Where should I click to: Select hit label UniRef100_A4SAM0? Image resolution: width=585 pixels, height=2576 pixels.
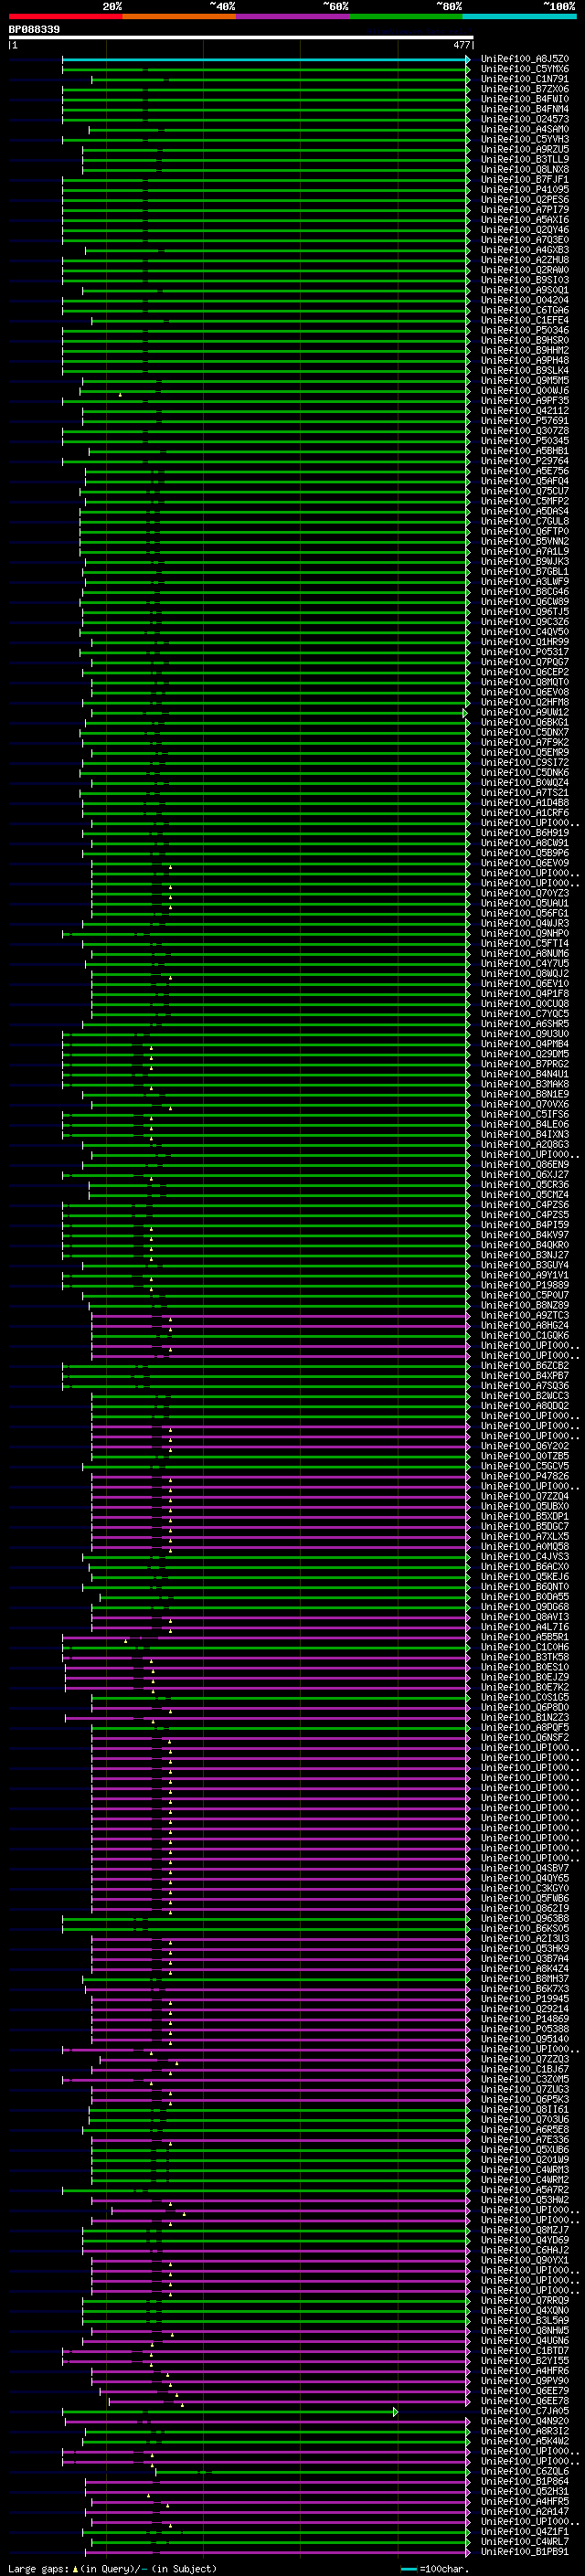525,129
